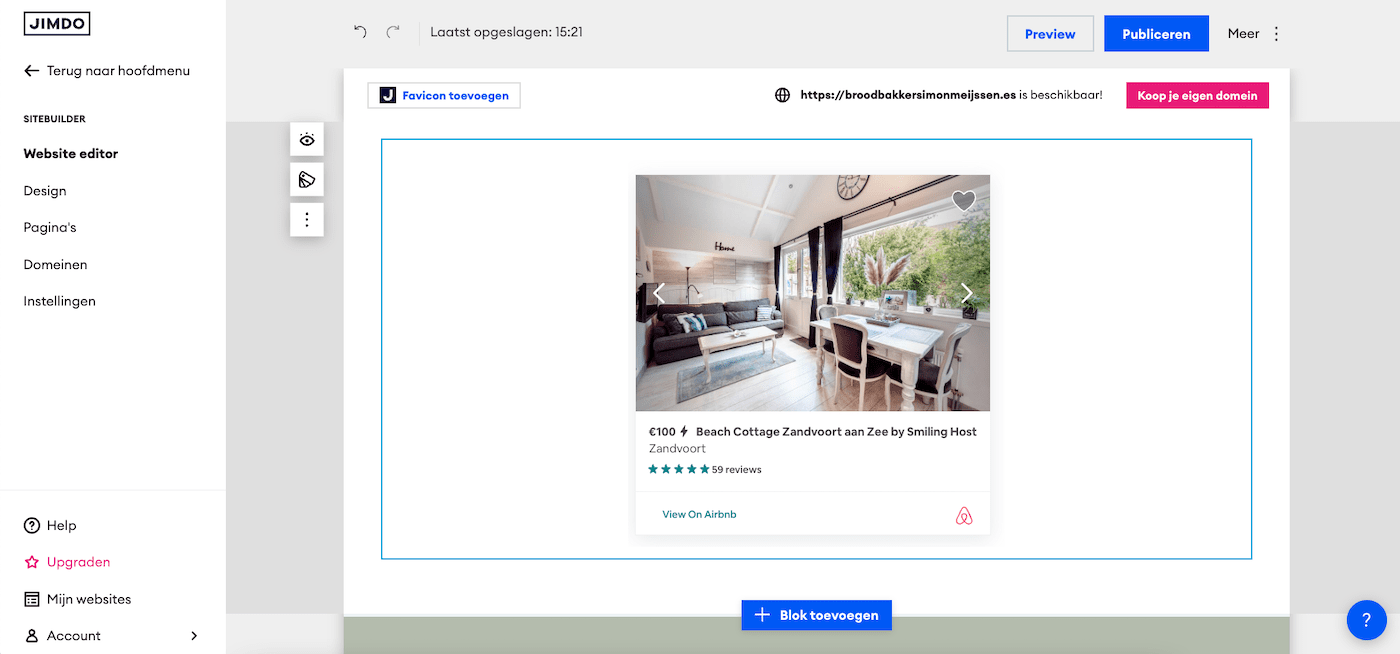Open block options vertical dots menu

pos(307,220)
